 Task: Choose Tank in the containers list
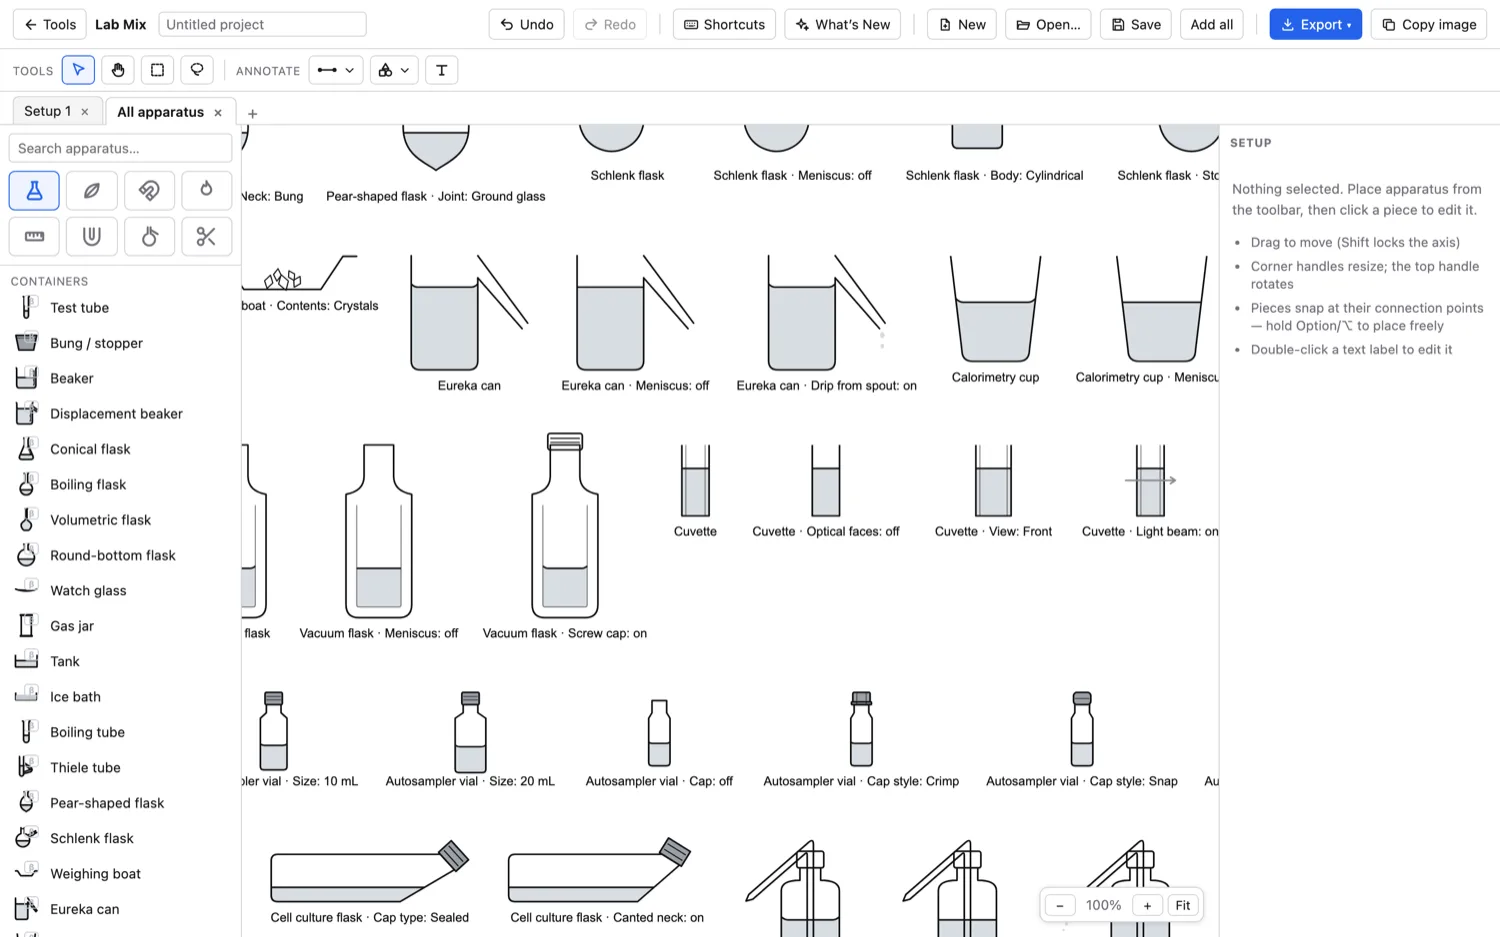120,661
